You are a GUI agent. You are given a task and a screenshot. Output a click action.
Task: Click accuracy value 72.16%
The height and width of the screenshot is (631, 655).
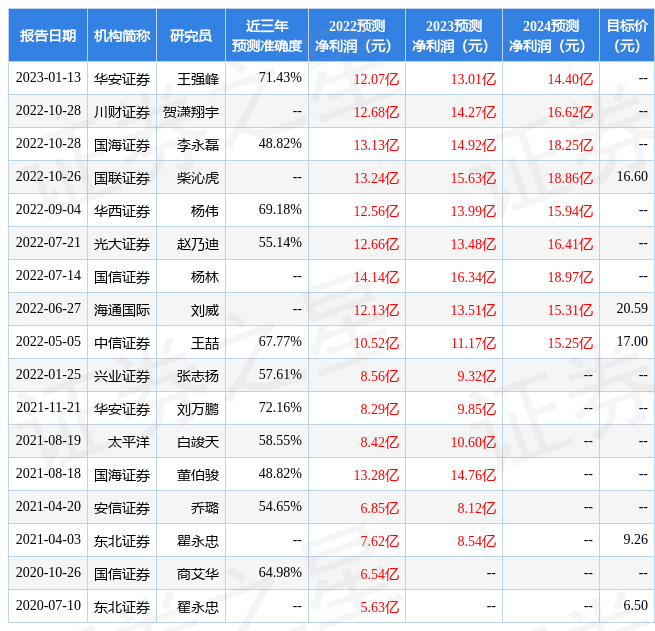280,408
